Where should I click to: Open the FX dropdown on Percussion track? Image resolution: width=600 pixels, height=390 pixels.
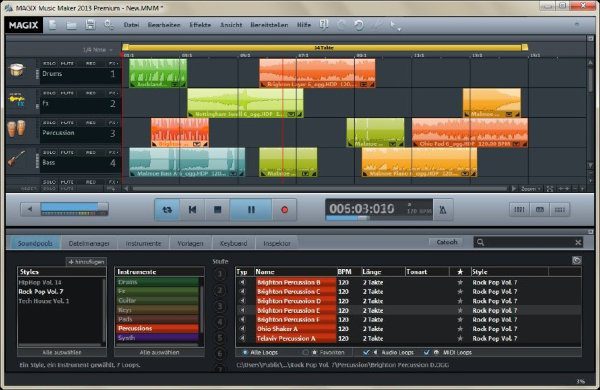pyautogui.click(x=114, y=123)
